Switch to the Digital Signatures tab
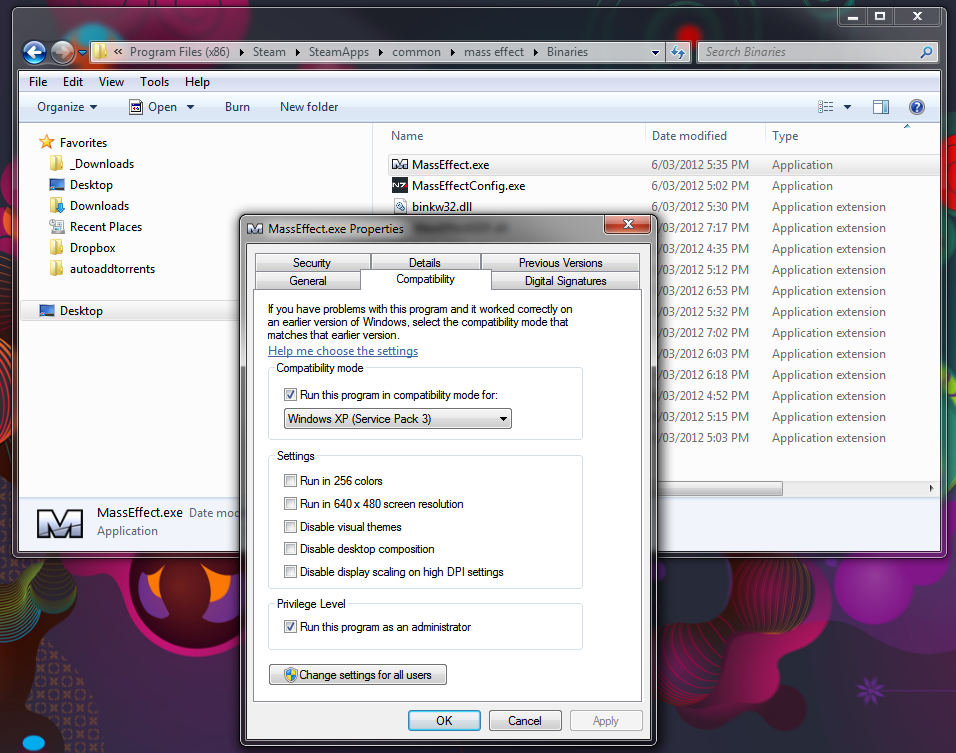Screen dimensions: 956x753 pos(565,281)
